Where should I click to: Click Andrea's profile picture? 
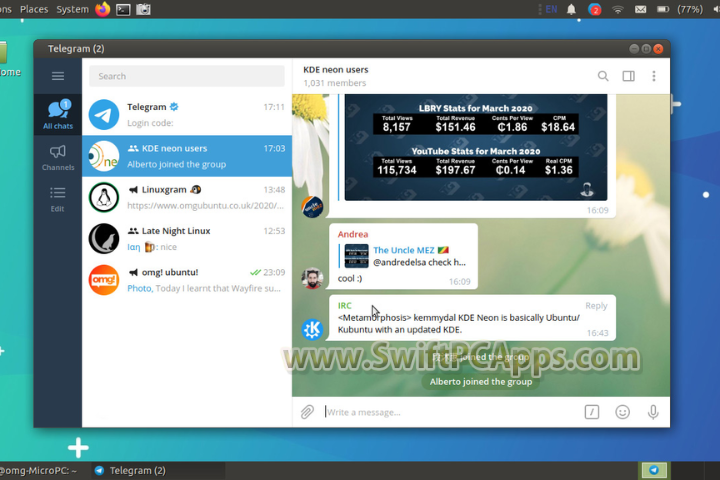click(312, 278)
